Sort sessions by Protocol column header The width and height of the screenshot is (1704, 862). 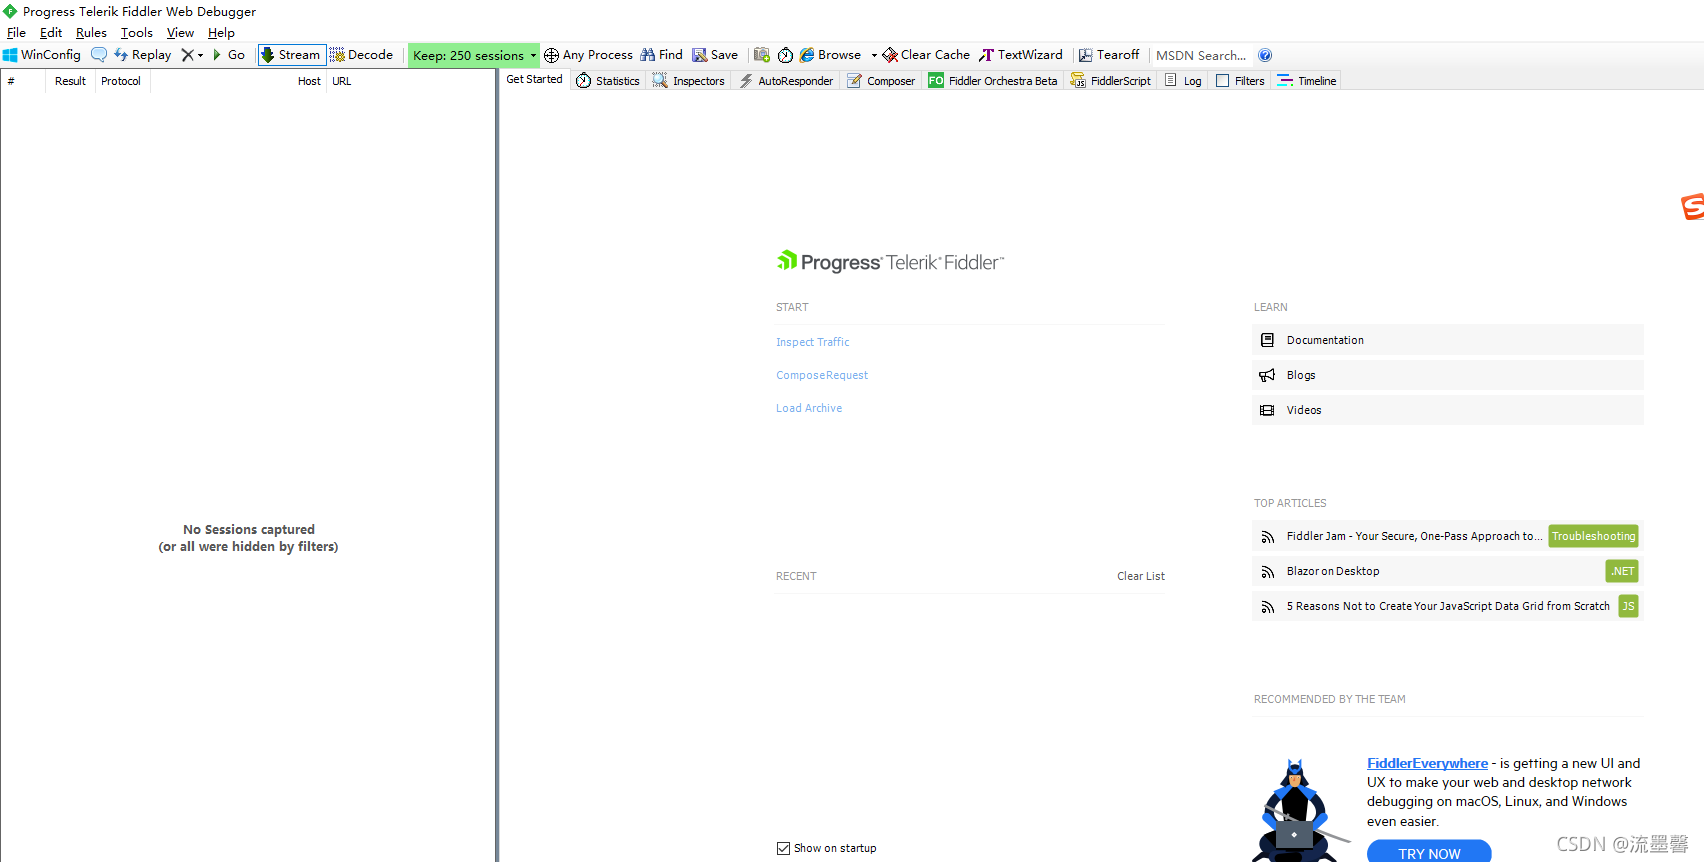(122, 81)
